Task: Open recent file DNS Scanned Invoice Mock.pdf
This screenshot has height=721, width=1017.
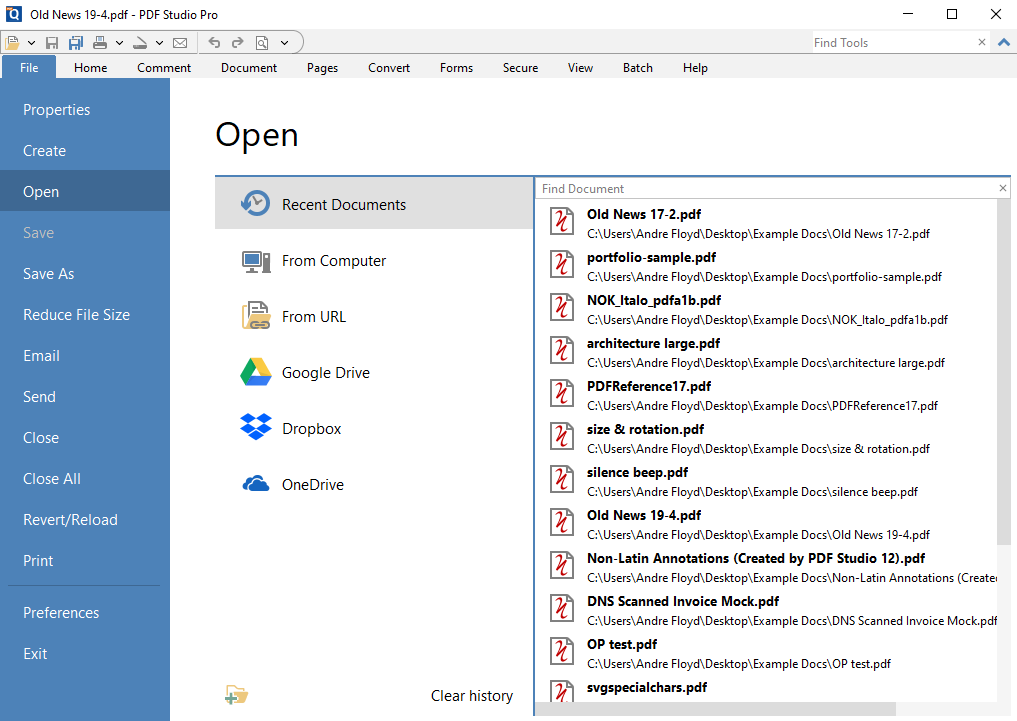Action: click(x=767, y=611)
